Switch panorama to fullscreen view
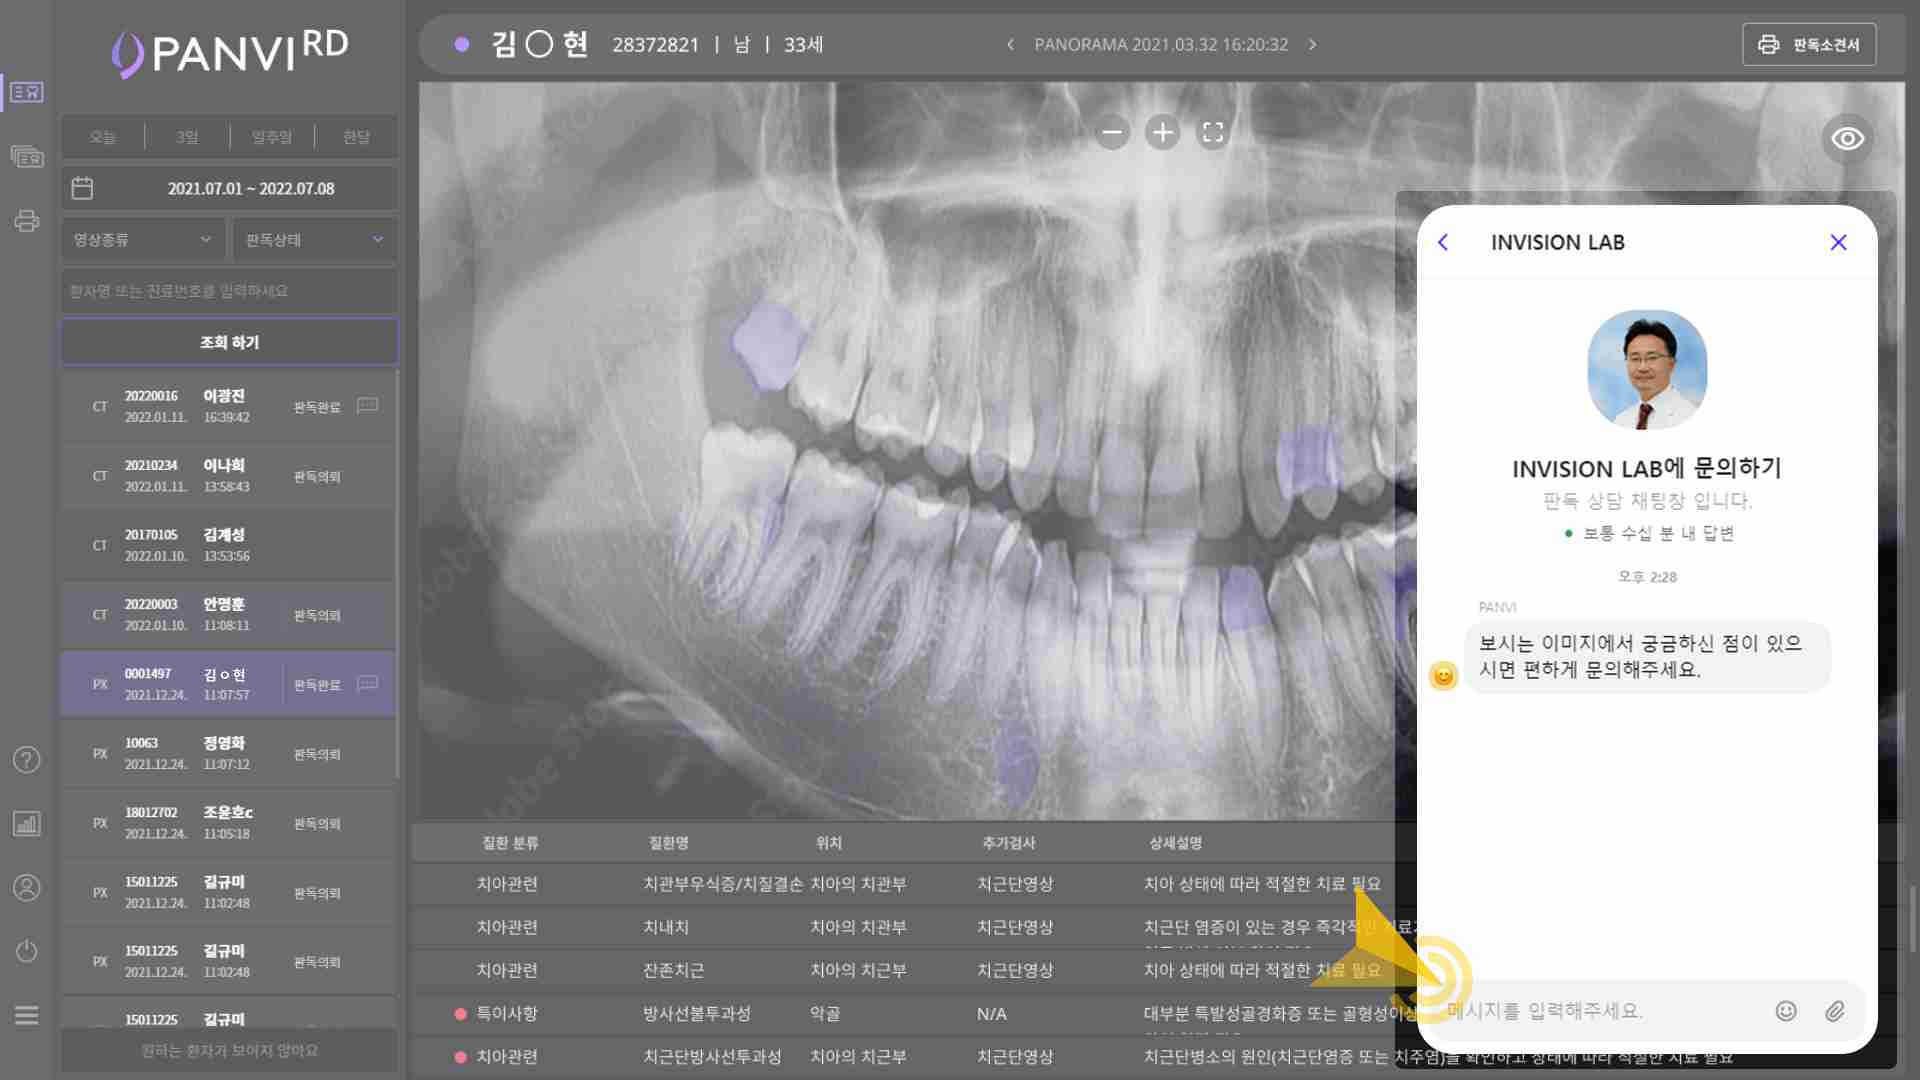The image size is (1920, 1080). pos(1213,133)
